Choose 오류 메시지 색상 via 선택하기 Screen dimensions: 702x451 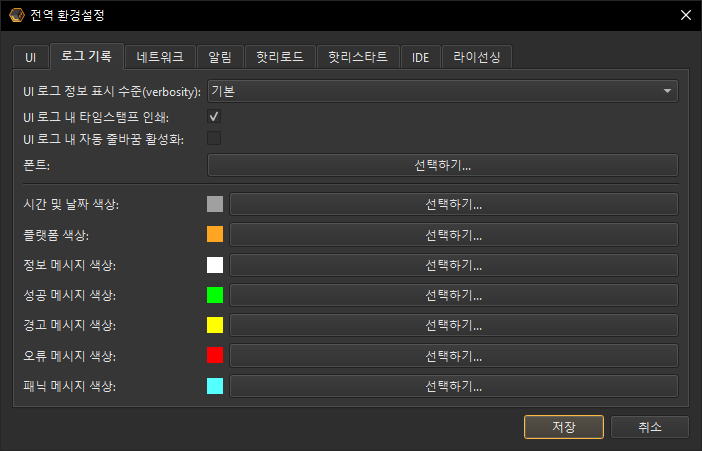tap(454, 356)
